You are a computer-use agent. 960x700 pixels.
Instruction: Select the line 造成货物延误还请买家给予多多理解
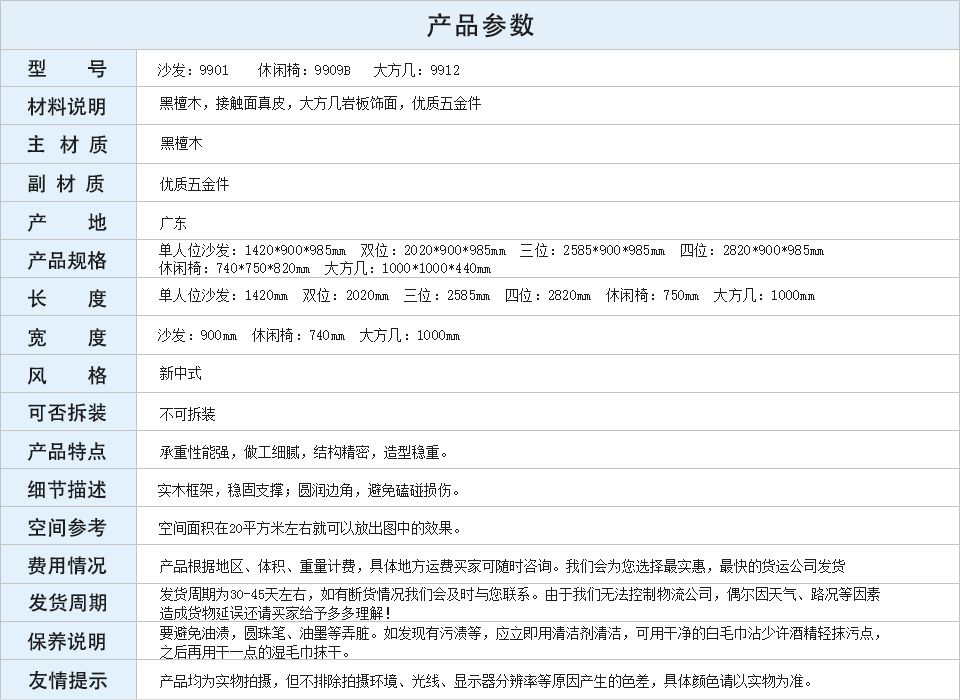pyautogui.click(x=275, y=613)
